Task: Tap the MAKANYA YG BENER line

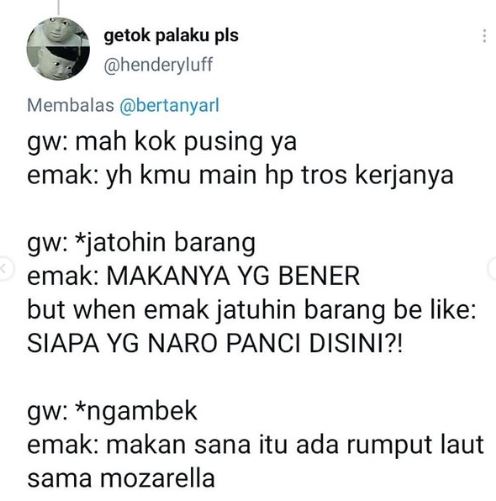Action: pos(193,276)
